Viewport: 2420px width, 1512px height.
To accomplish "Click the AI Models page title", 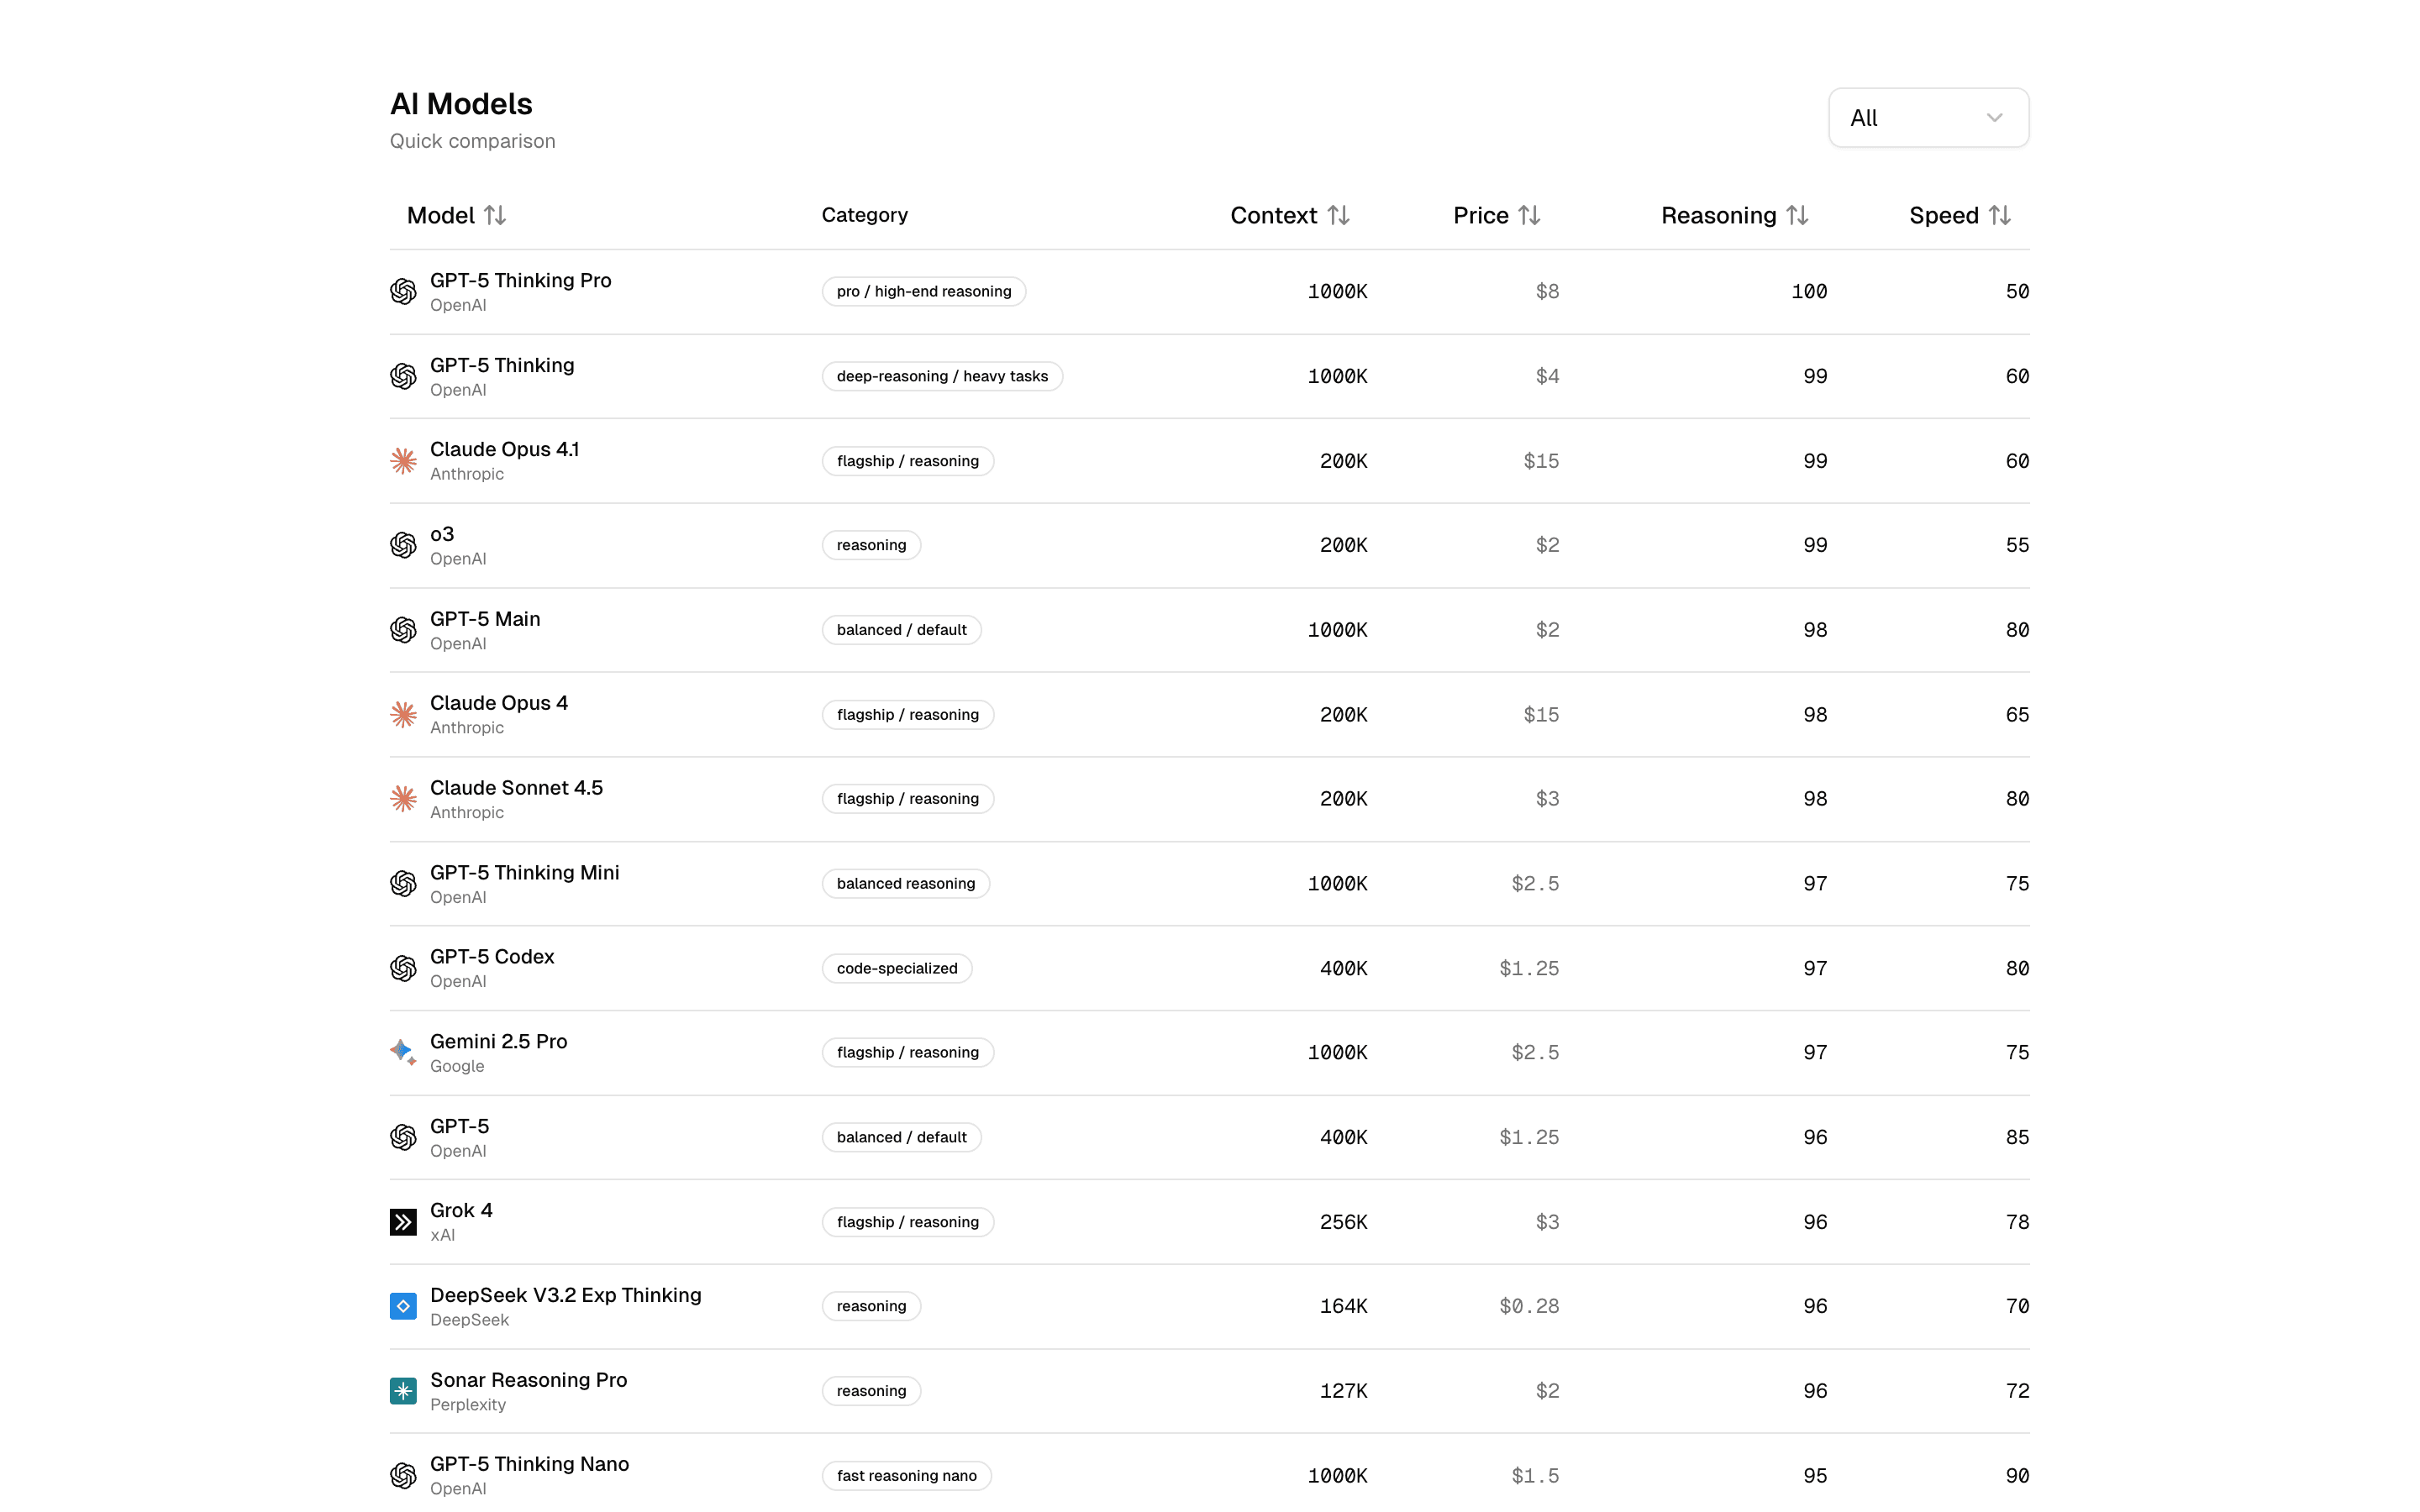I will (x=461, y=103).
